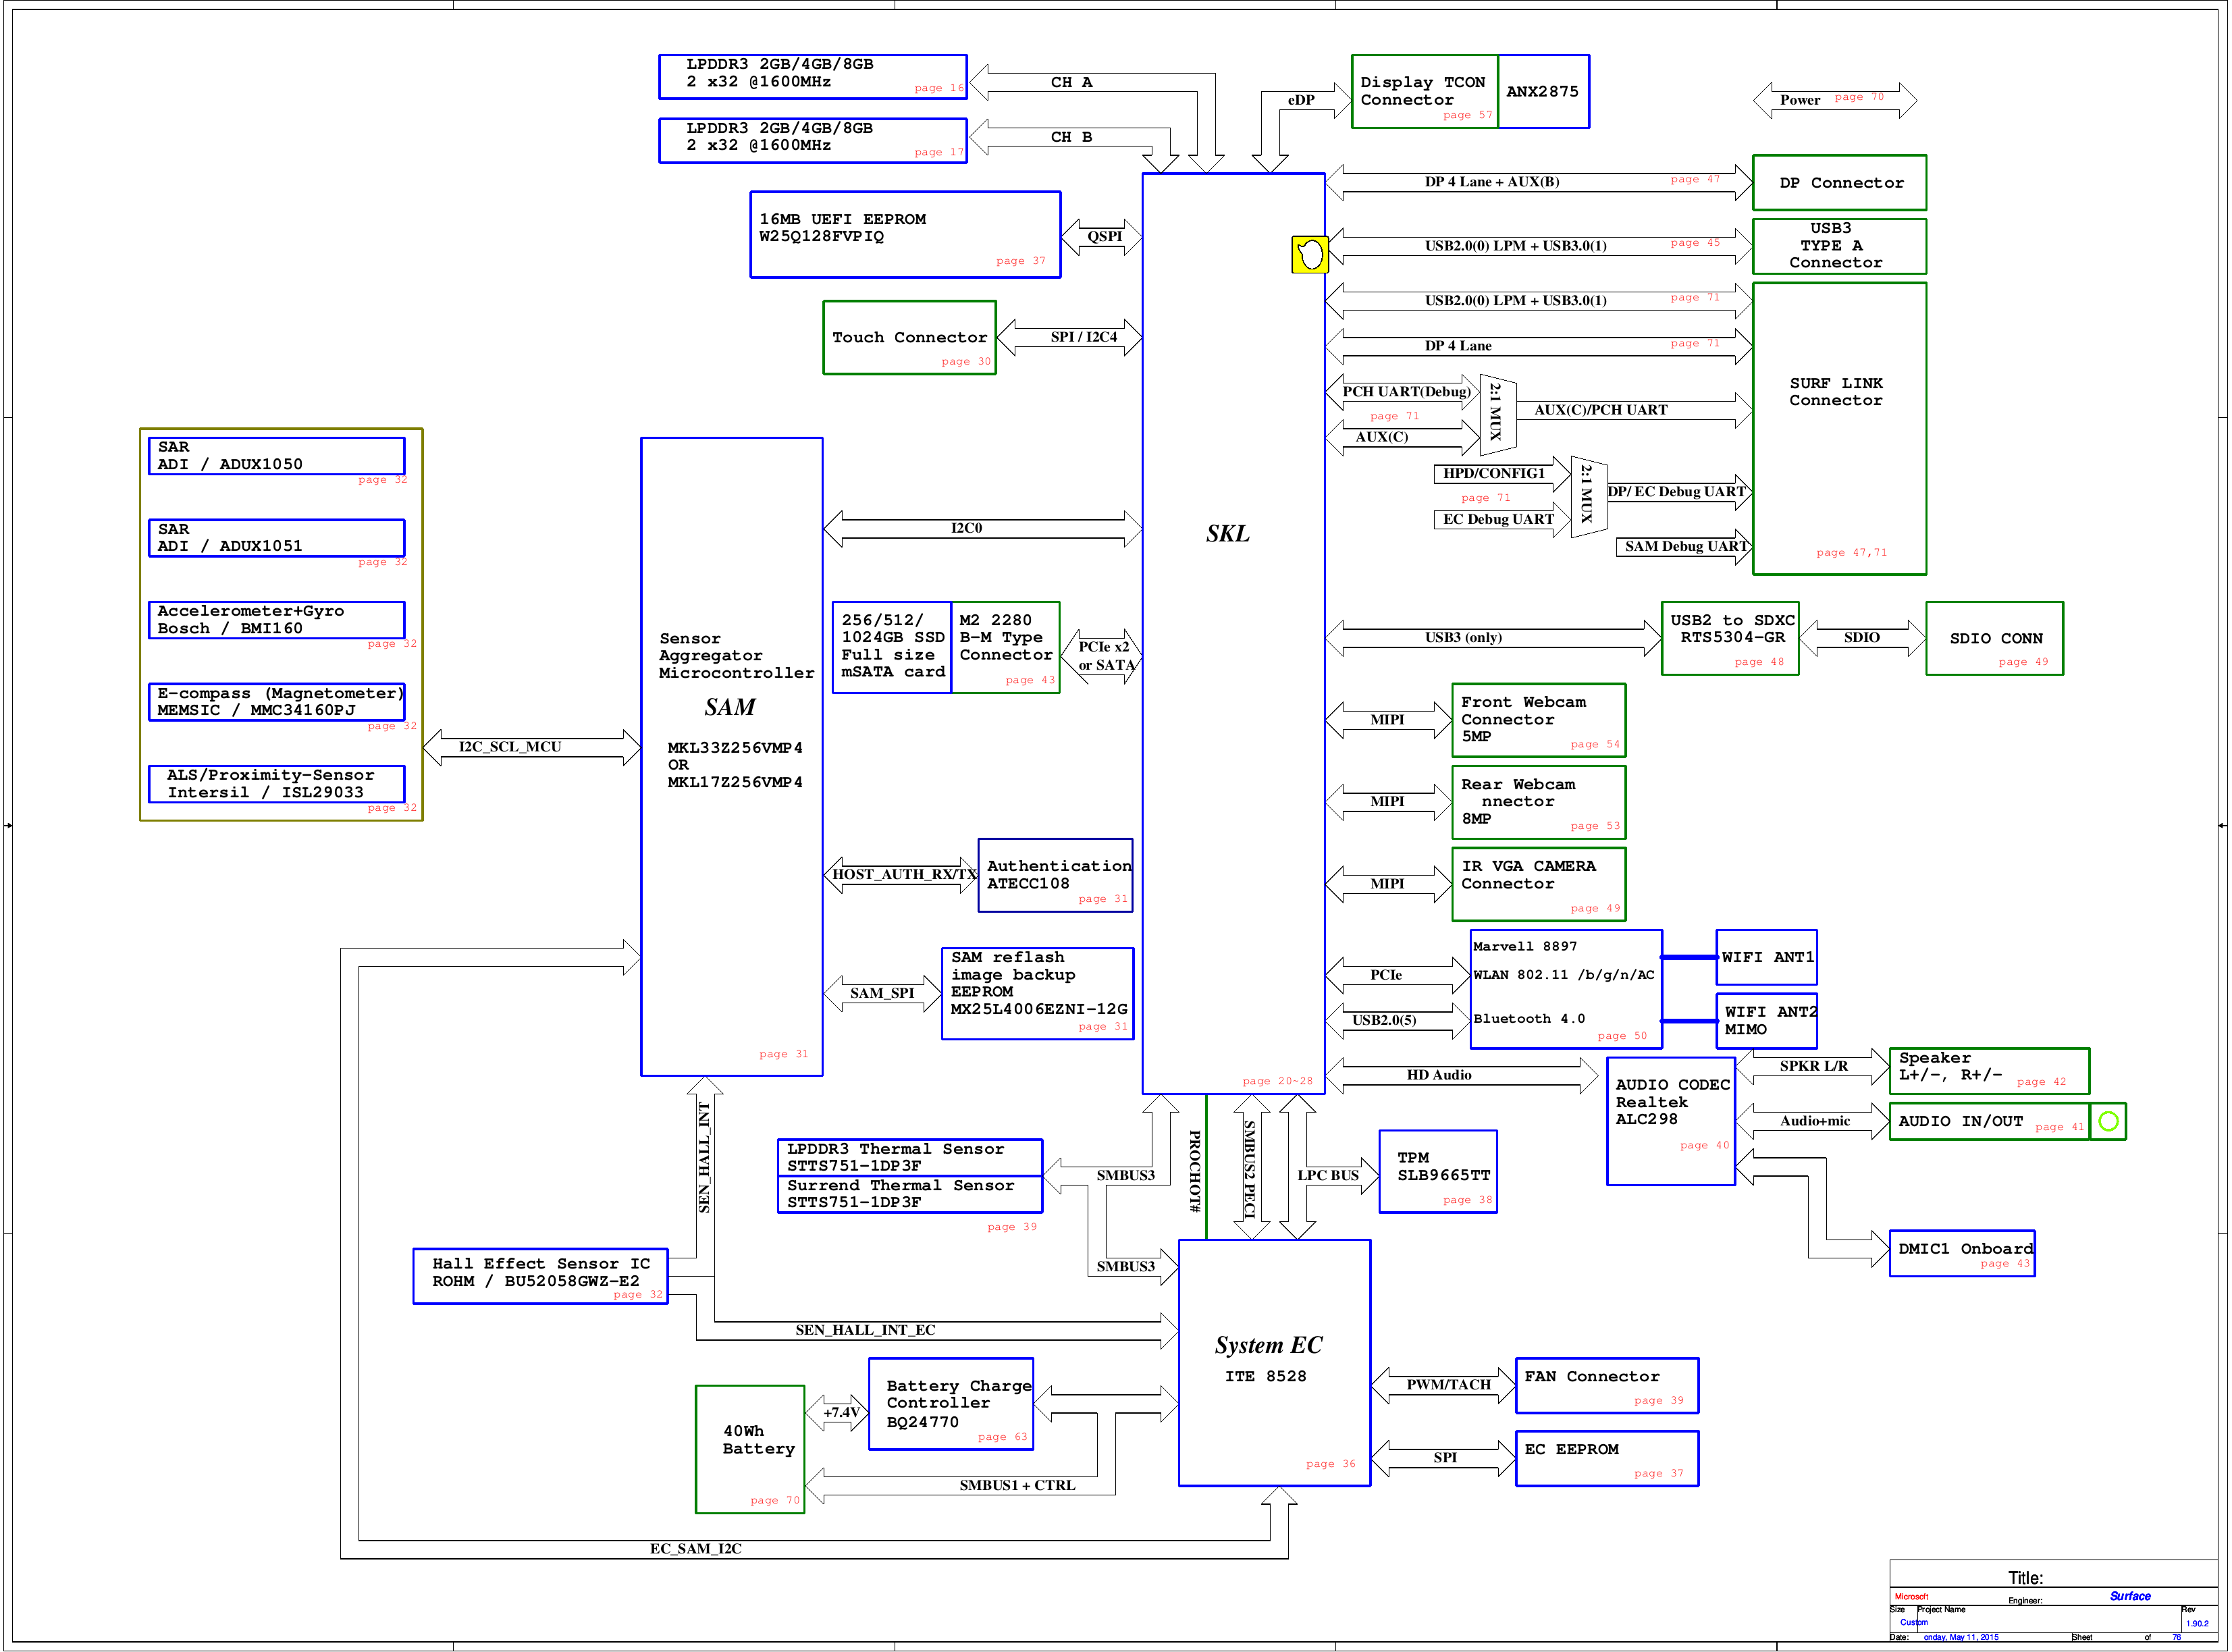Click the DP Connector block
Image resolution: width=2232 pixels, height=1652 pixels.
point(1839,183)
